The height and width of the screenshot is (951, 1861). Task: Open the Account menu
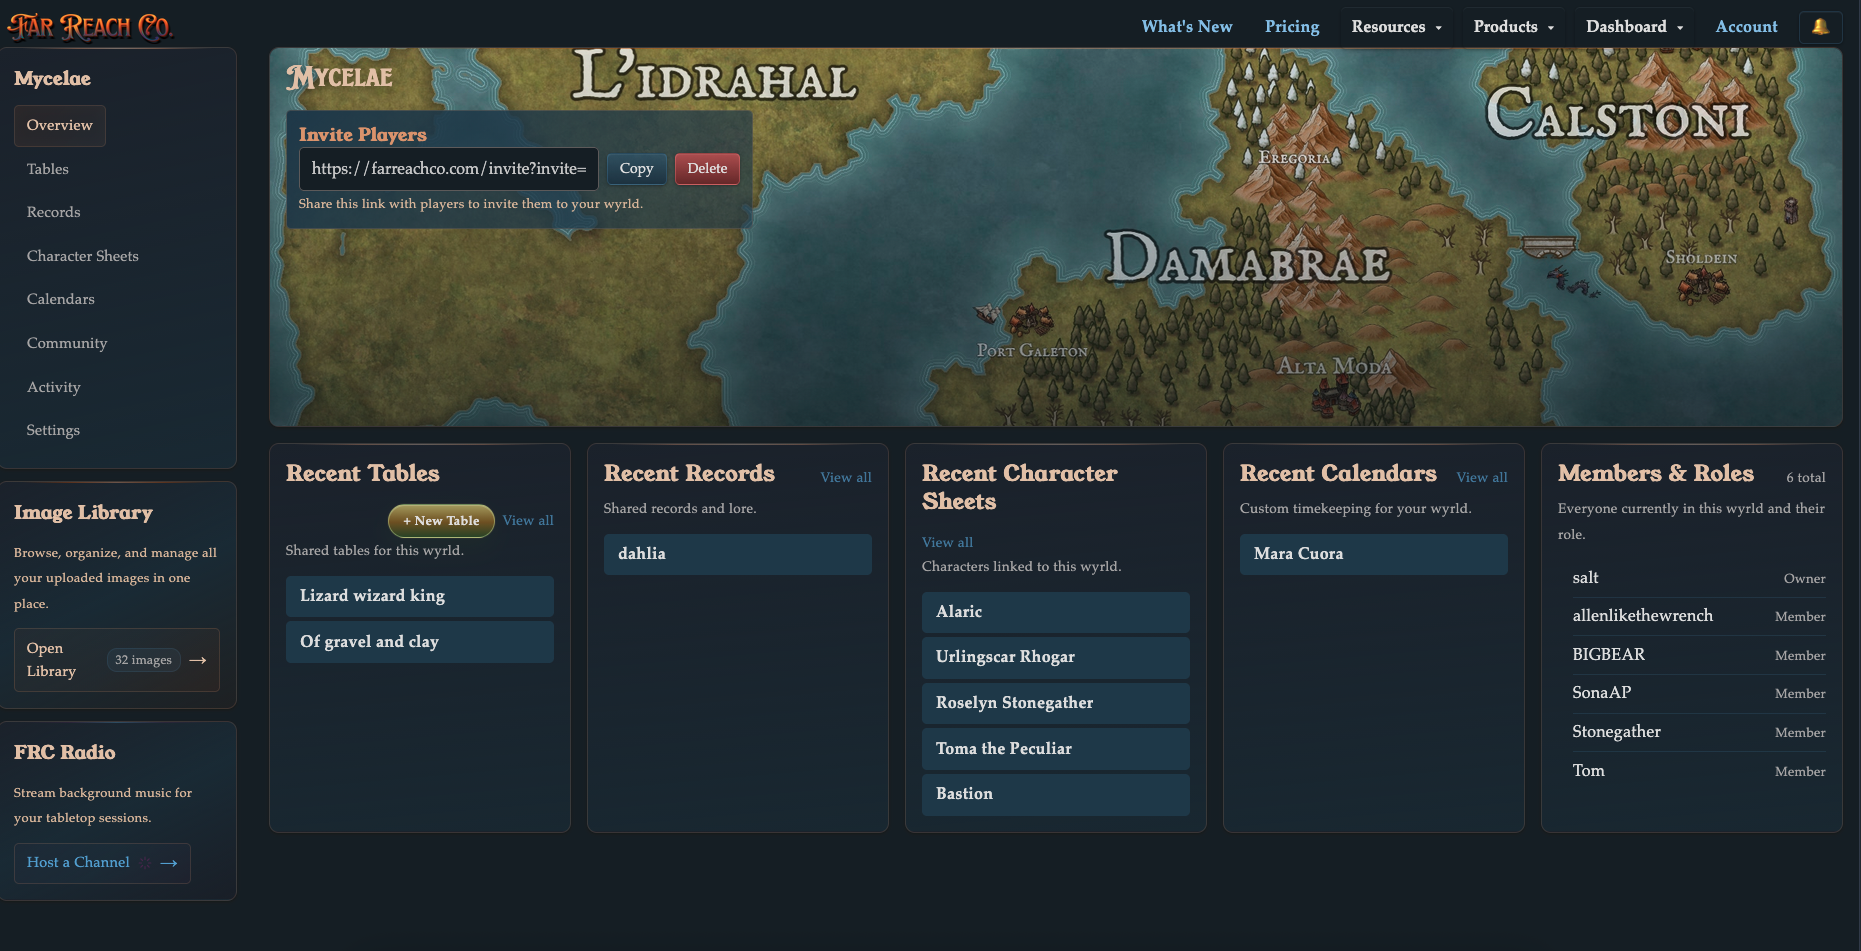(1746, 27)
